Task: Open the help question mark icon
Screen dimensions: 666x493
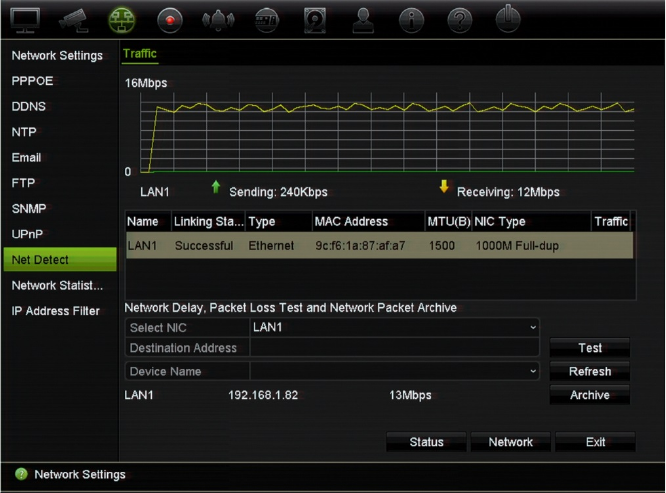Action: (460, 20)
